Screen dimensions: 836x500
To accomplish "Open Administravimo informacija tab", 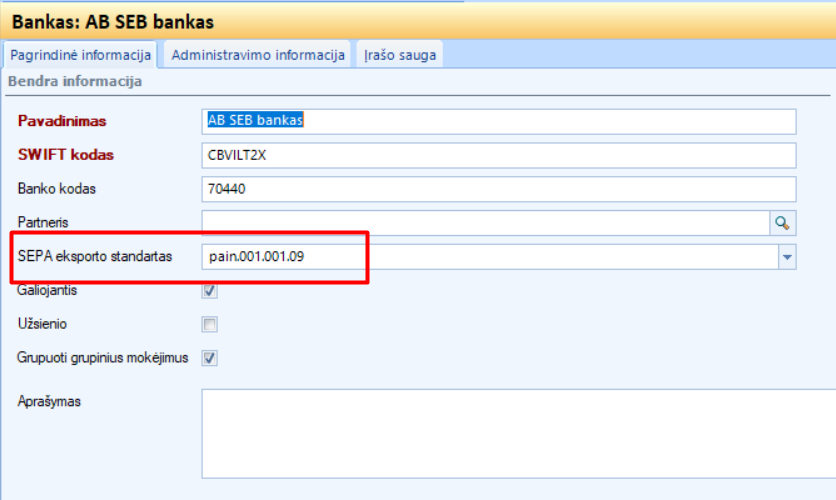I will [258, 55].
